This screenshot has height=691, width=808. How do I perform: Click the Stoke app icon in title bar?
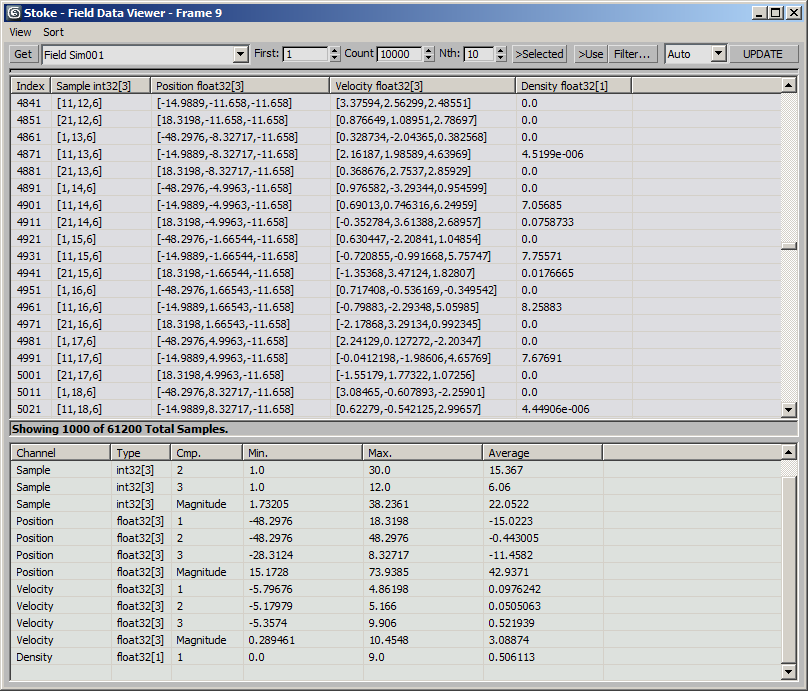(x=14, y=13)
